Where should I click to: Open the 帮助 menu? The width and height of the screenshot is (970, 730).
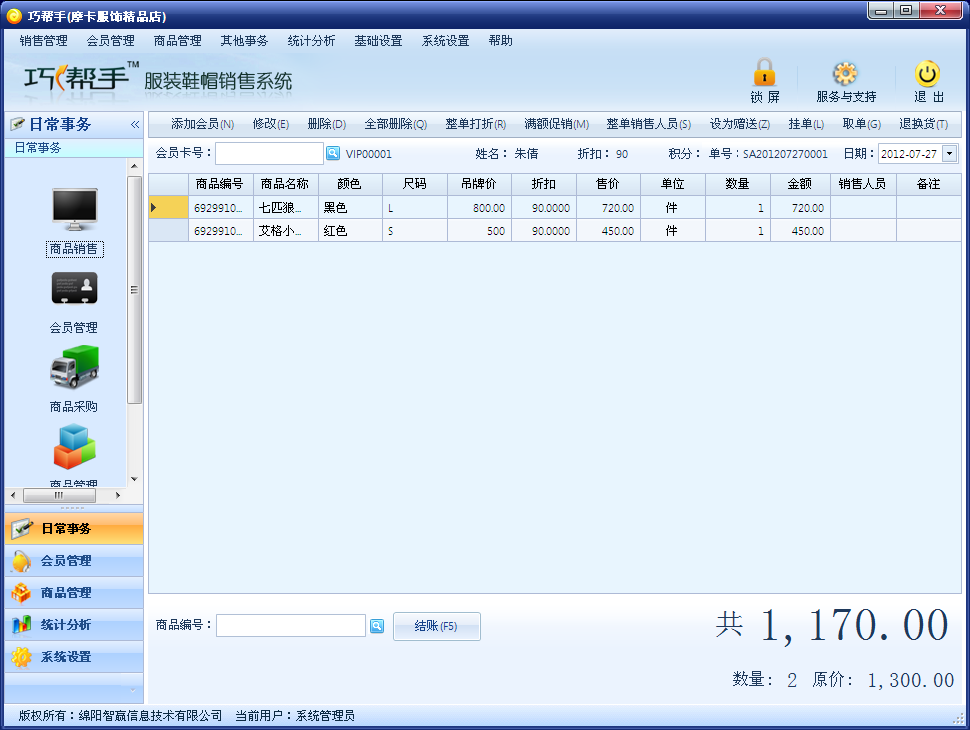tap(500, 41)
